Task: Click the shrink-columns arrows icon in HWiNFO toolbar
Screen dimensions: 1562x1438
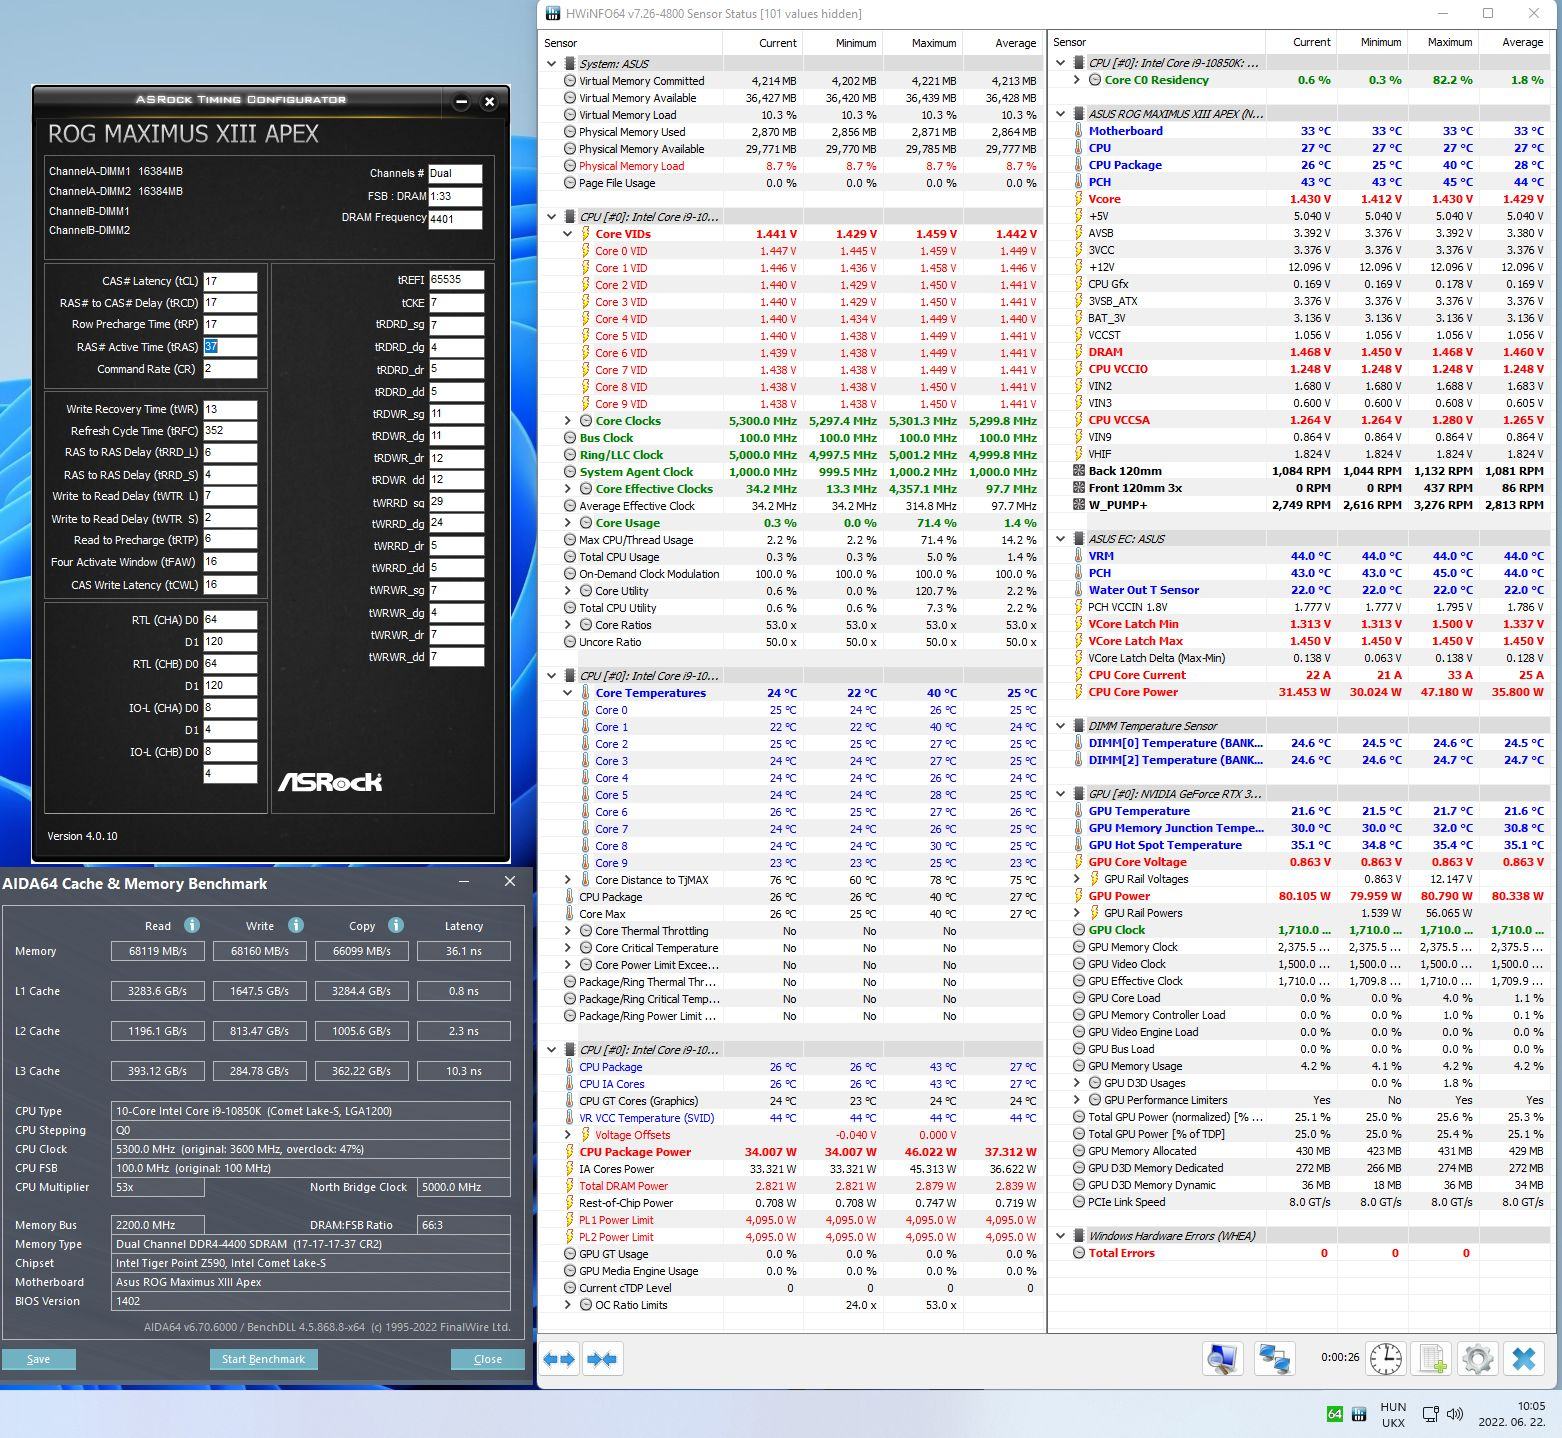Action: tap(602, 1359)
